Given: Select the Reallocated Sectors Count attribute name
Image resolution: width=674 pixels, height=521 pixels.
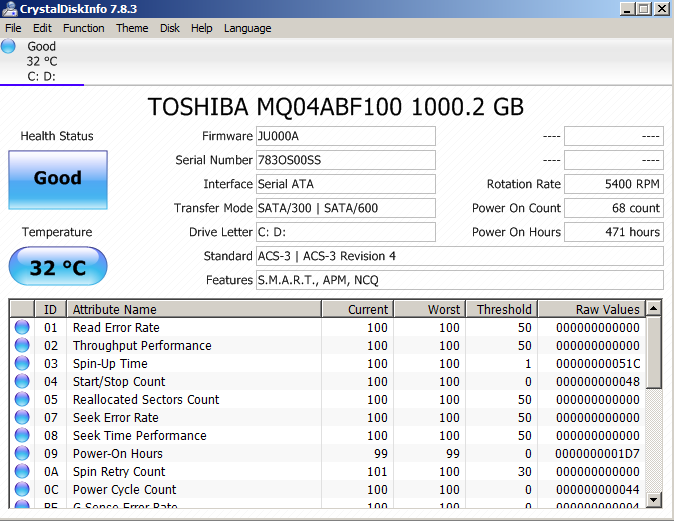Looking at the screenshot, I should [146, 400].
